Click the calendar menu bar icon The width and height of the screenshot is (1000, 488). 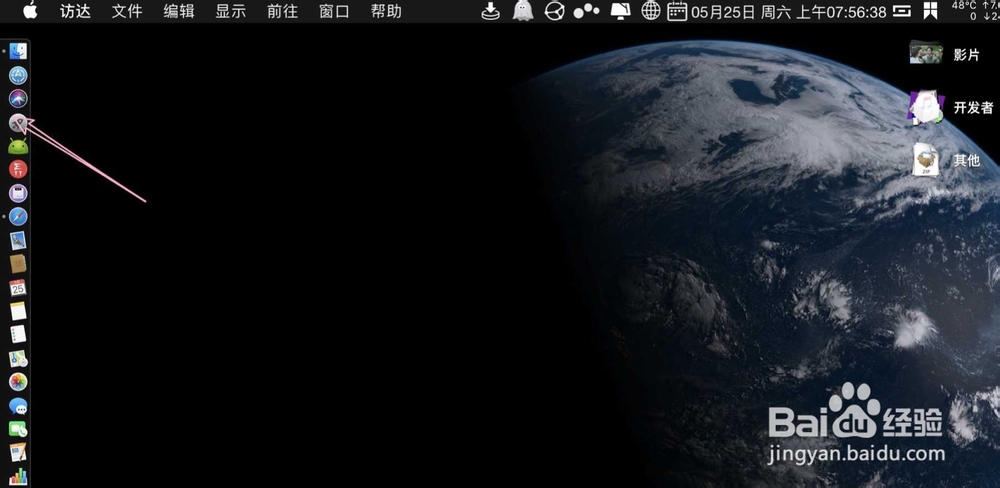pos(677,11)
